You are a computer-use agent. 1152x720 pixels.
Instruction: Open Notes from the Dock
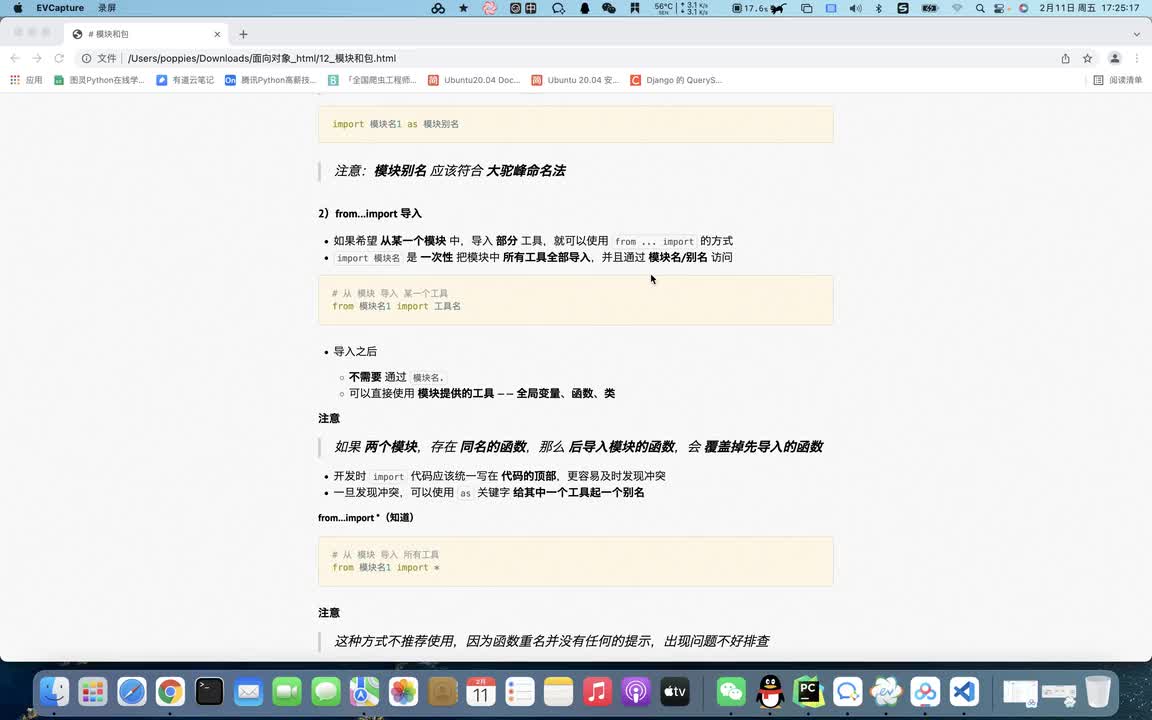point(558,691)
